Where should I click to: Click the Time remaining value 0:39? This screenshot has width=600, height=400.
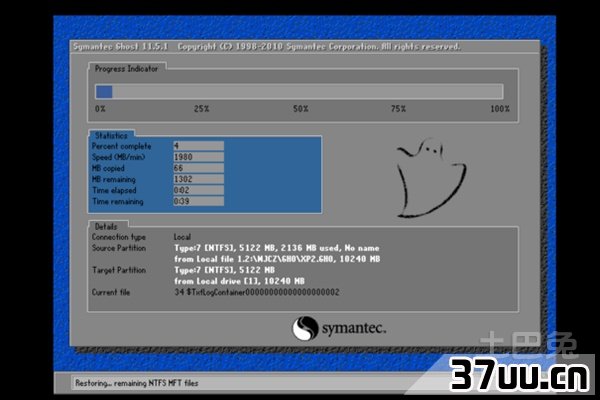199,201
